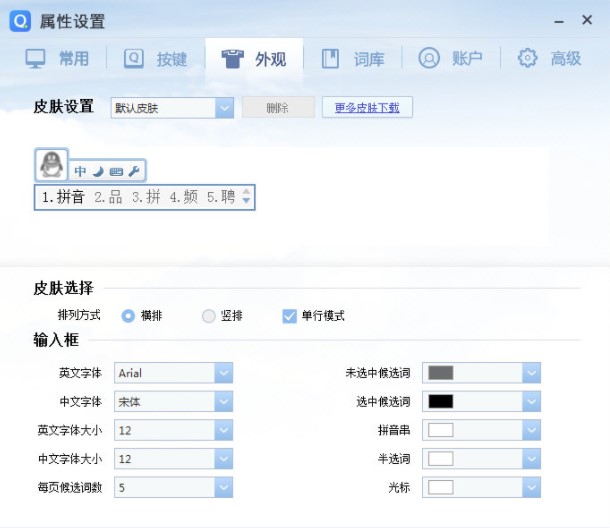Open the 光标 color dropdown arrow
This screenshot has height=528, width=610.
click(531, 487)
